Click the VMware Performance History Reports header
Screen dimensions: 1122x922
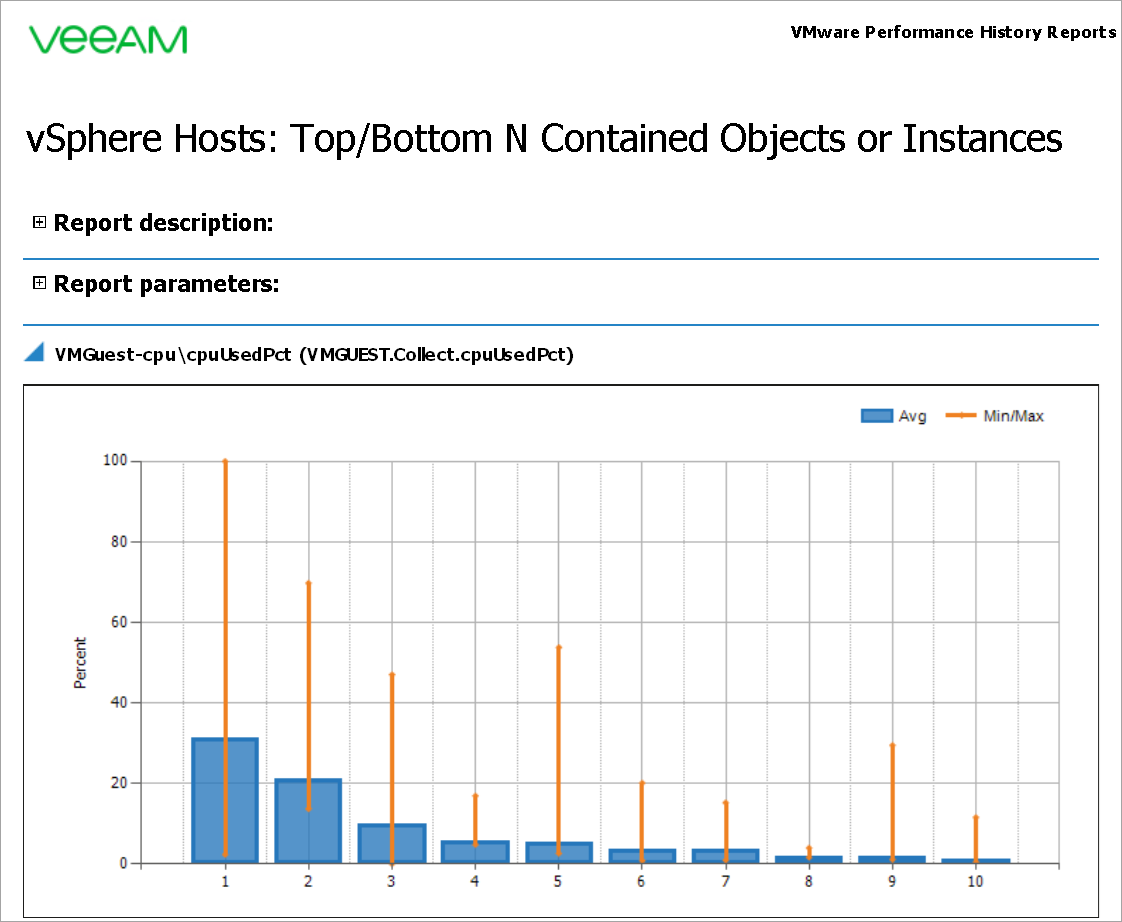(x=953, y=32)
